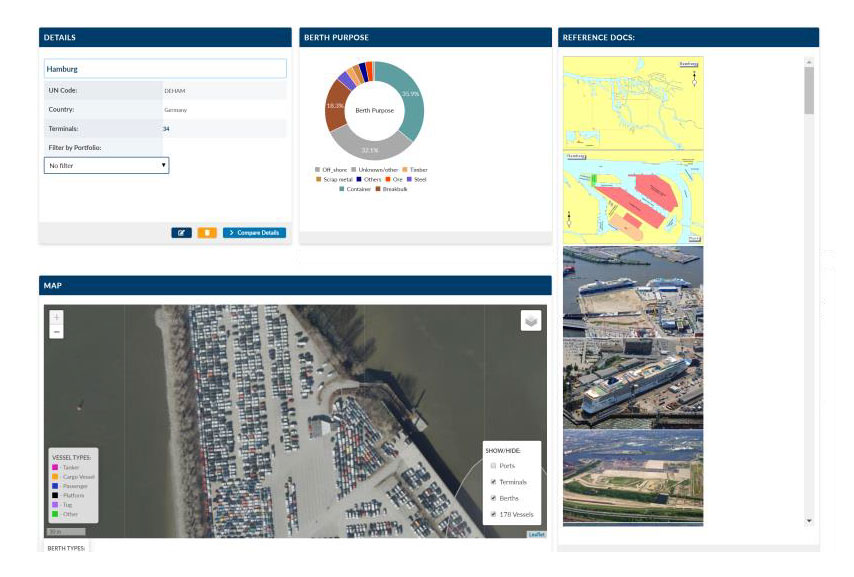
Task: Click the Off_shore legend swatch
Action: click(x=318, y=170)
